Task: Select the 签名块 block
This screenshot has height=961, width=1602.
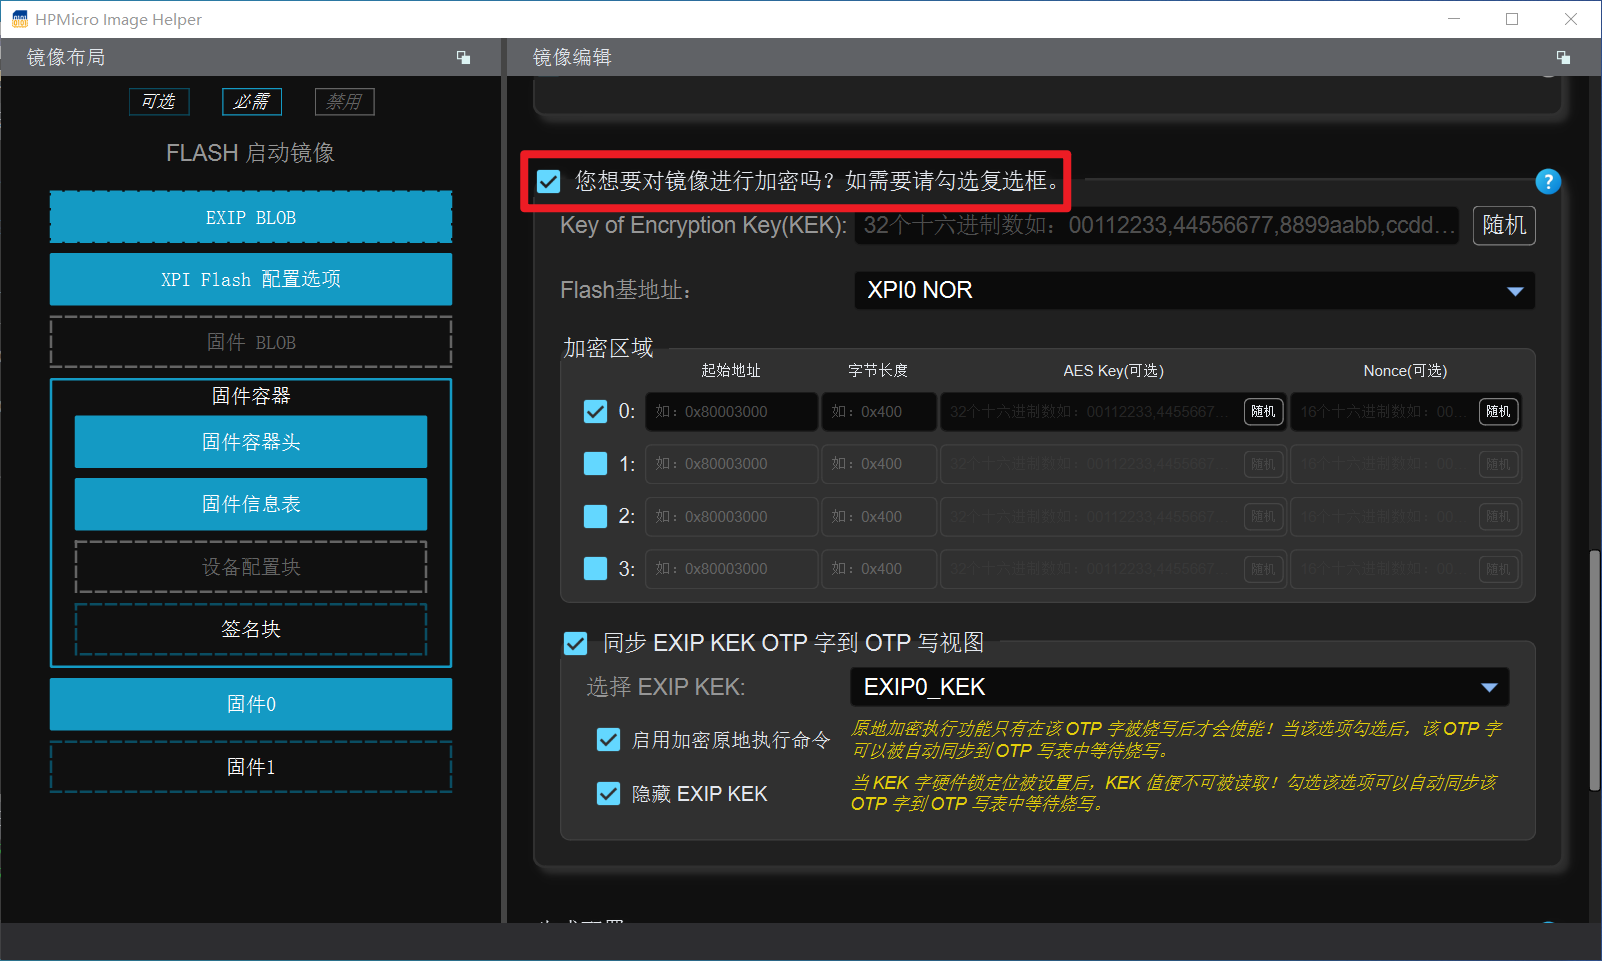Action: (x=251, y=629)
